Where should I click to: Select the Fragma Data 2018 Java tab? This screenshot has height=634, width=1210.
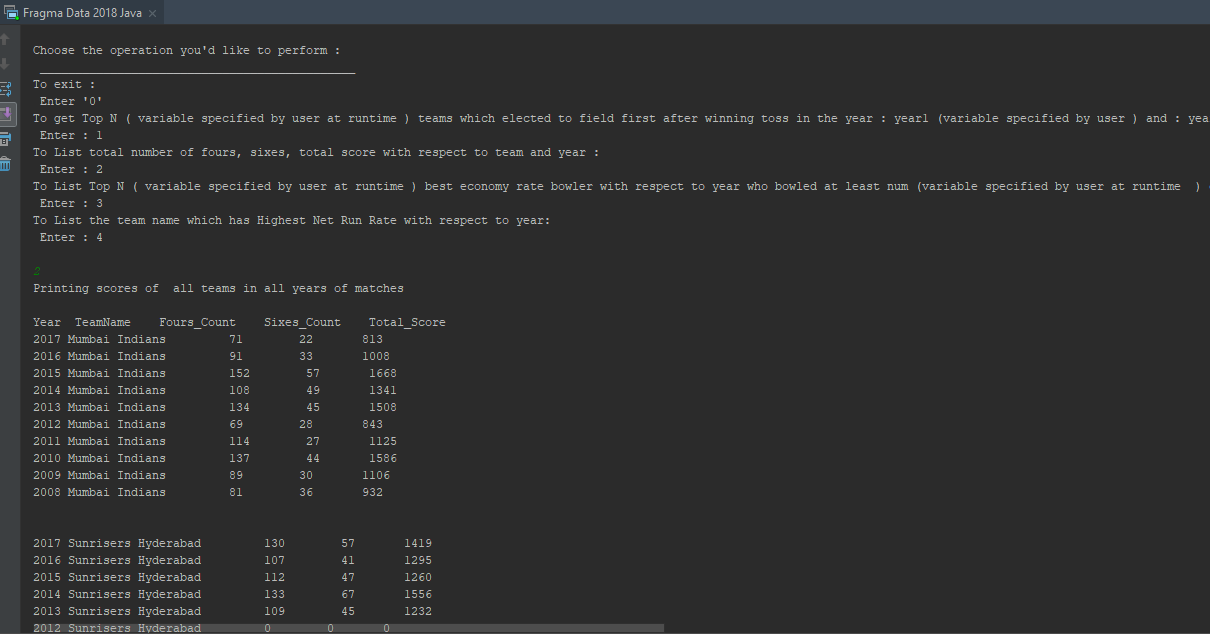coord(82,13)
